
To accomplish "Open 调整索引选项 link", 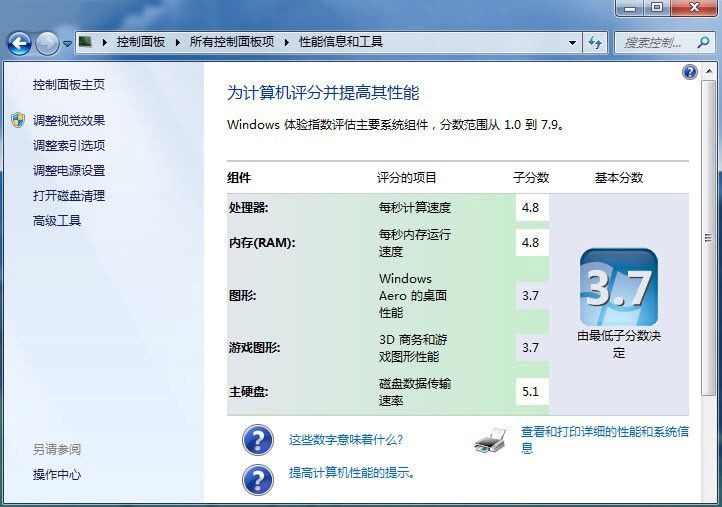I will pyautogui.click(x=69, y=146).
